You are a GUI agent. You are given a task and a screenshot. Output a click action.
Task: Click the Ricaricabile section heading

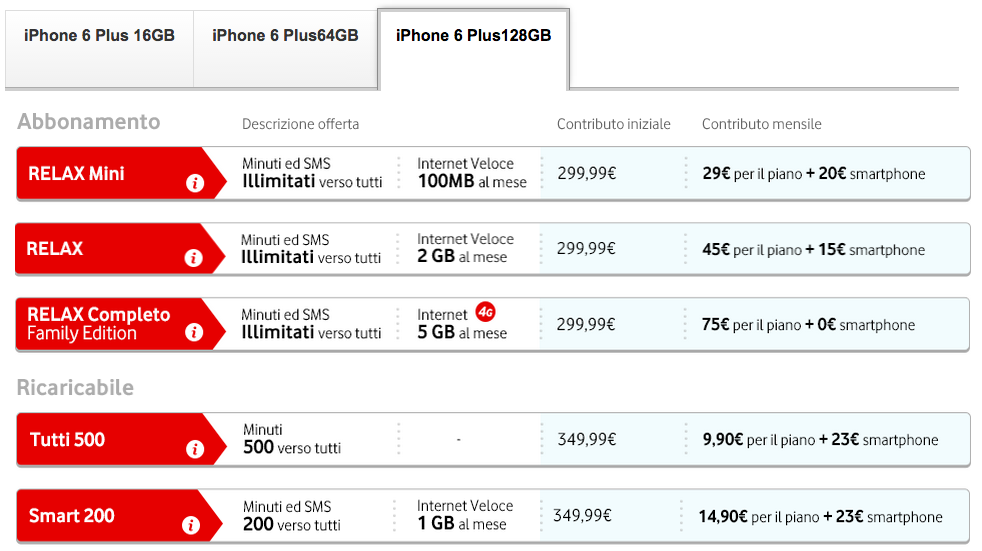point(75,388)
